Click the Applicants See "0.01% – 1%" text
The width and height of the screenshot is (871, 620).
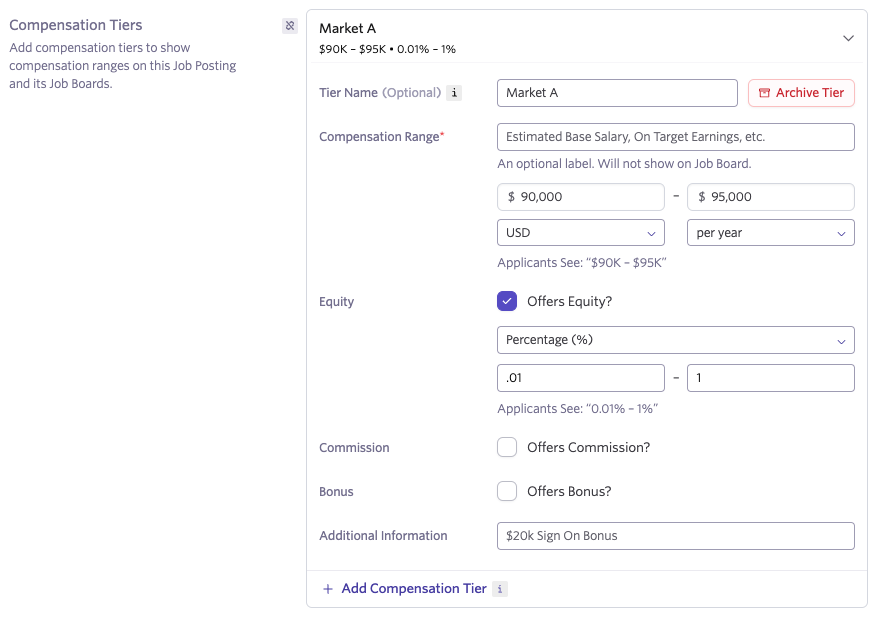coord(578,409)
